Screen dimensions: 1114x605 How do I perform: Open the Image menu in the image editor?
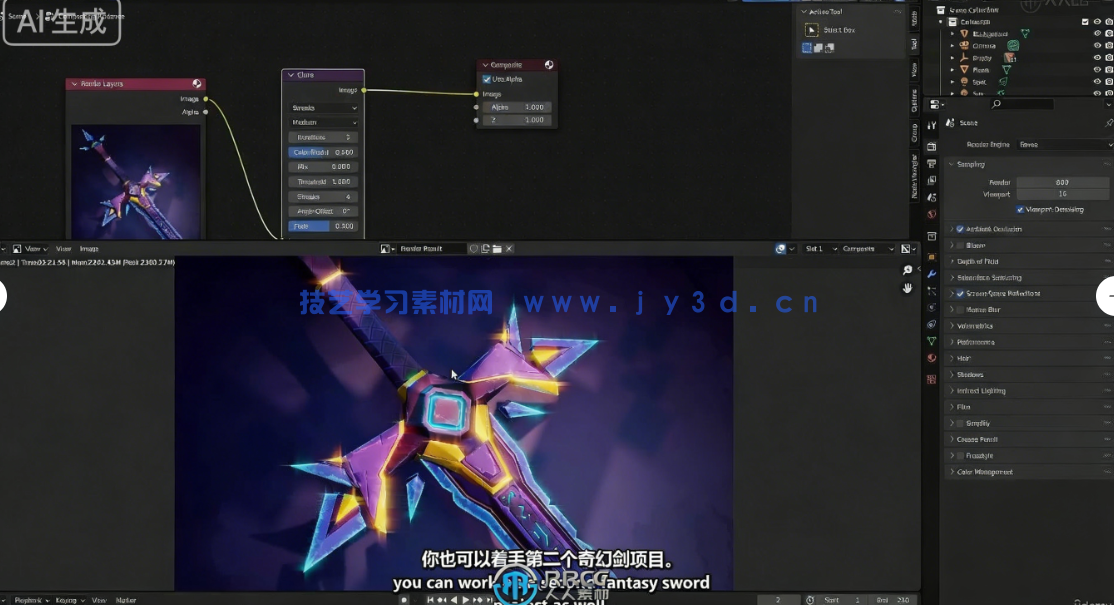[x=88, y=248]
